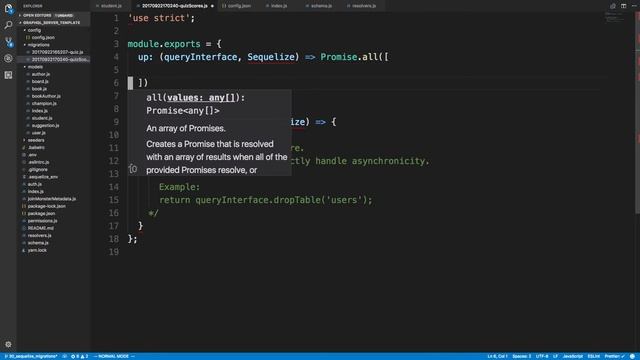Open package-lock.json file

(x=47, y=206)
